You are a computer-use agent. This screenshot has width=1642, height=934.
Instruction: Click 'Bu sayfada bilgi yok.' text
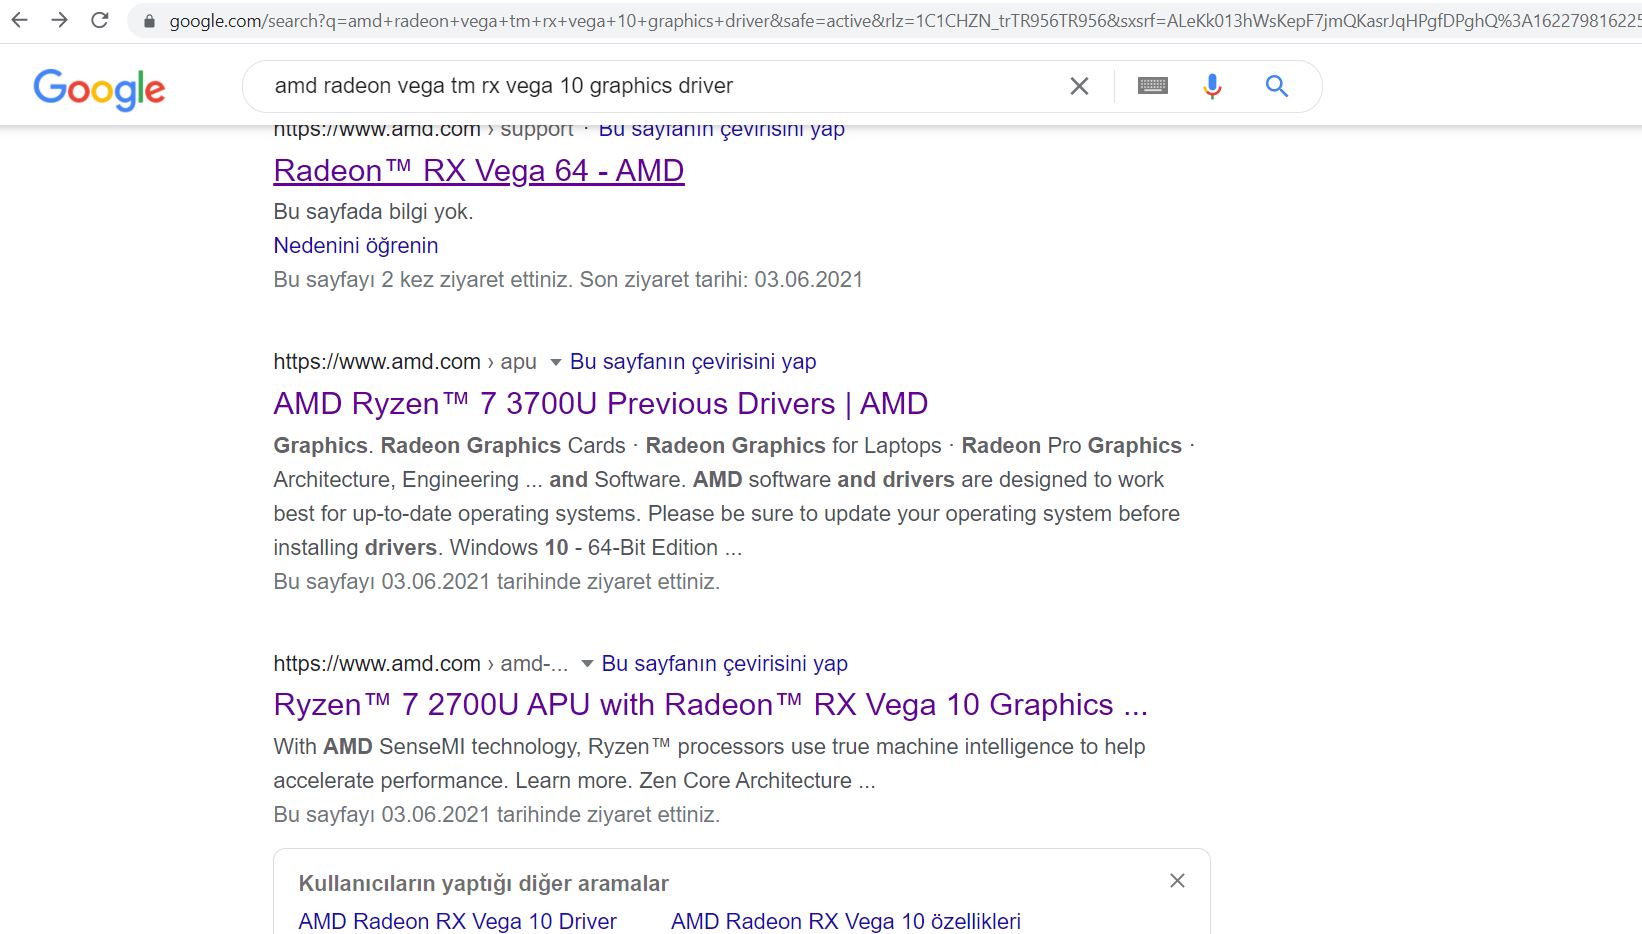[x=374, y=212]
